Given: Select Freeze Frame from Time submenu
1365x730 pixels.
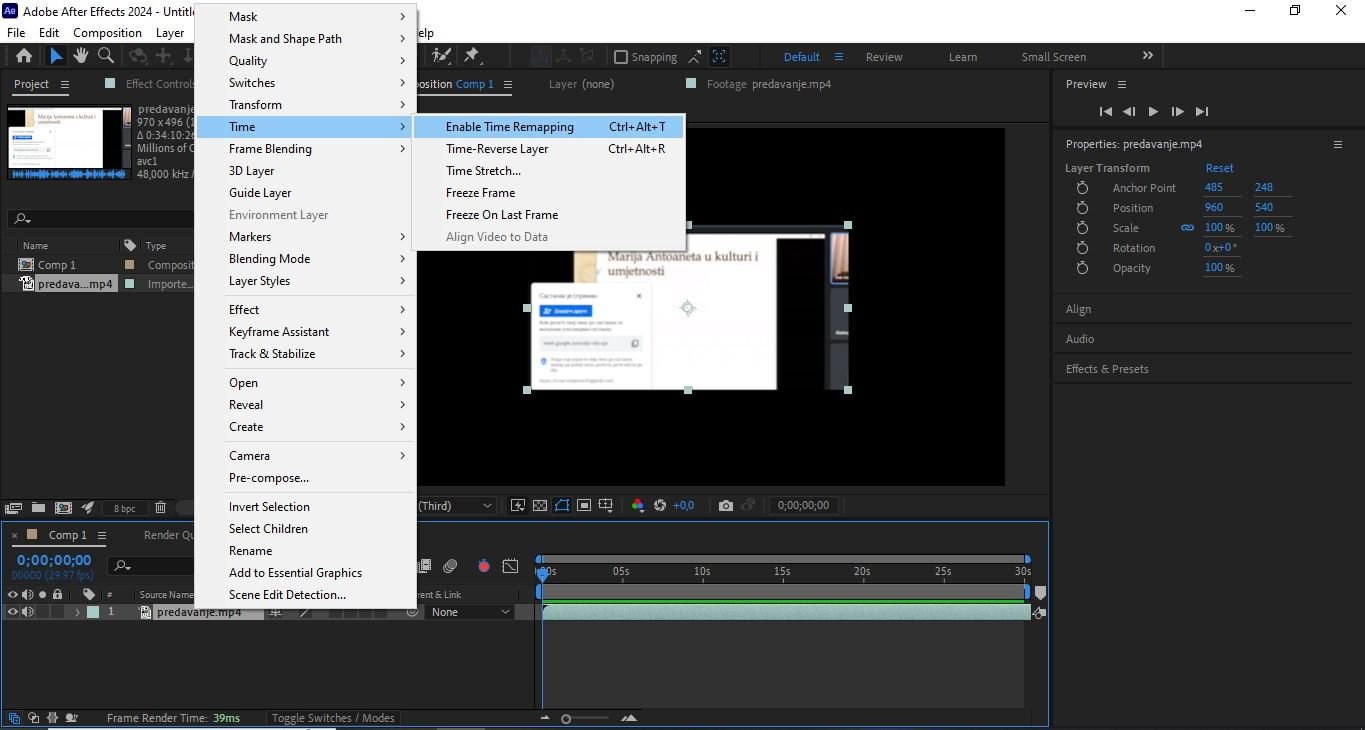Looking at the screenshot, I should tap(480, 193).
